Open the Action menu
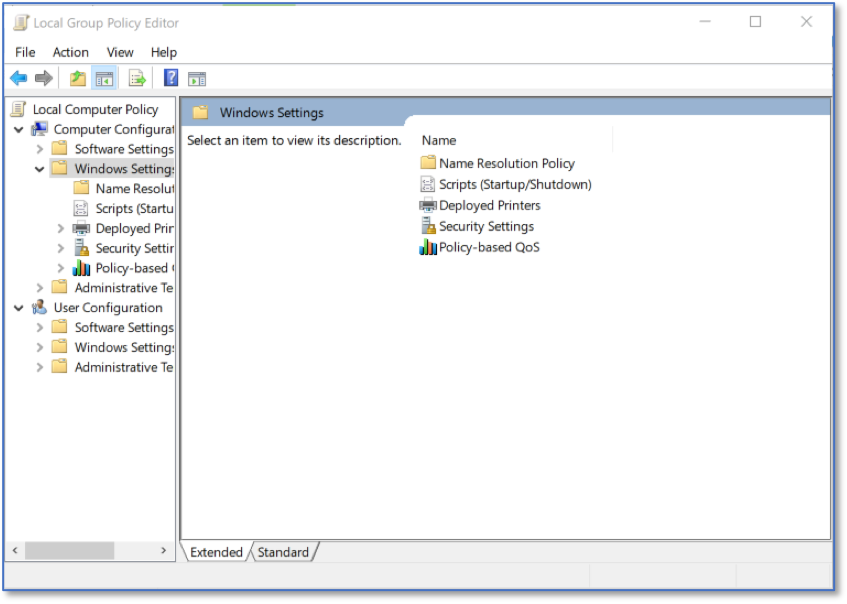This screenshot has width=847, height=604. pyautogui.click(x=71, y=52)
